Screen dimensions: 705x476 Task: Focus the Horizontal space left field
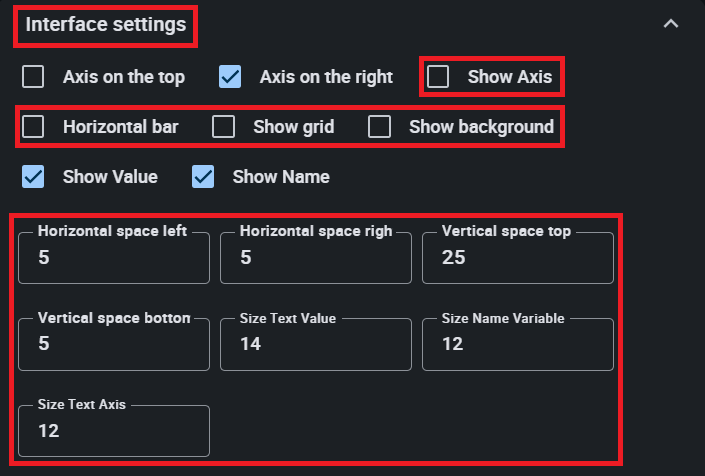[x=113, y=259]
